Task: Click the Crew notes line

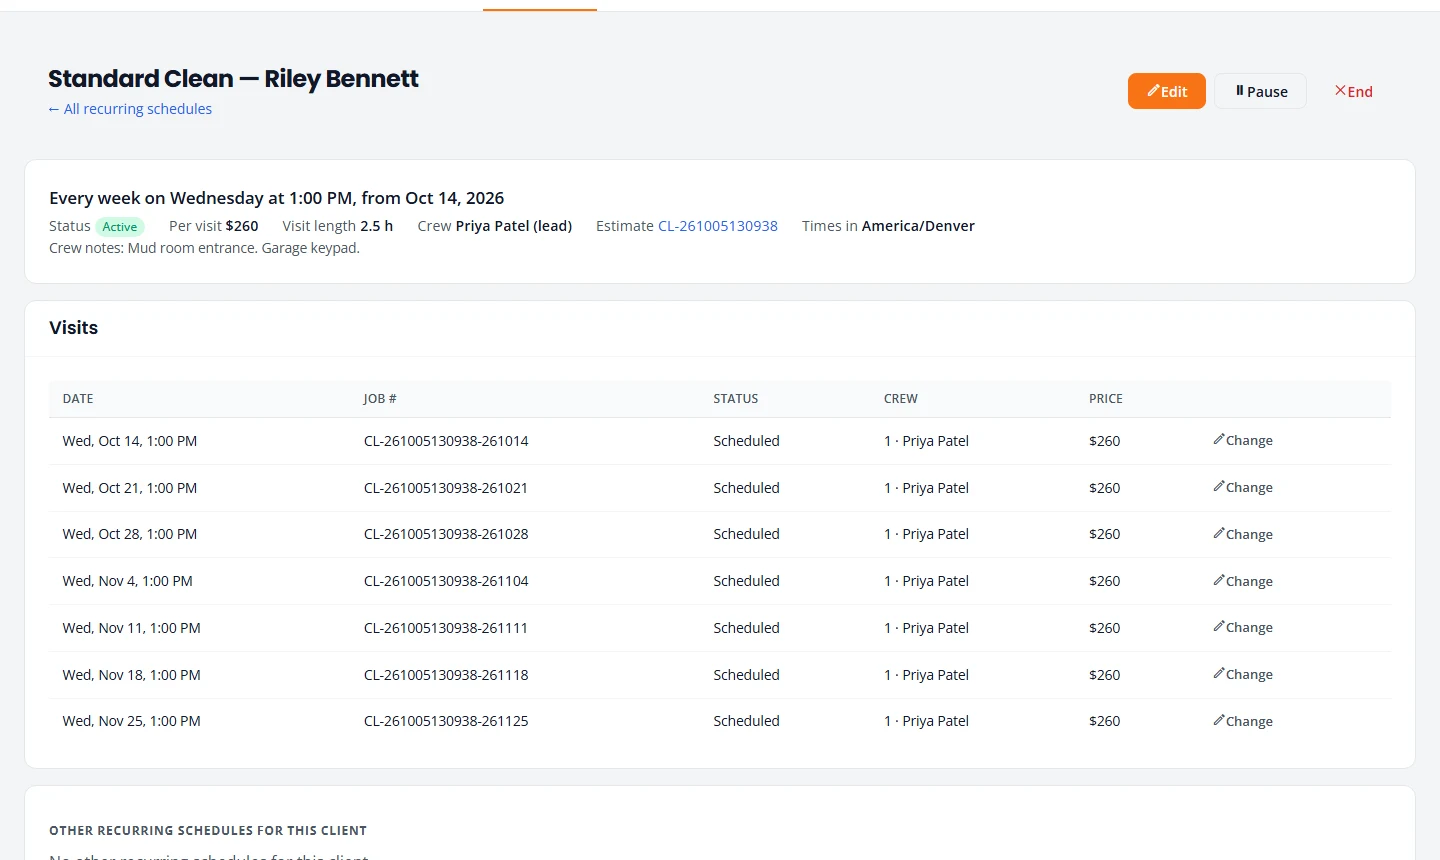Action: point(204,248)
